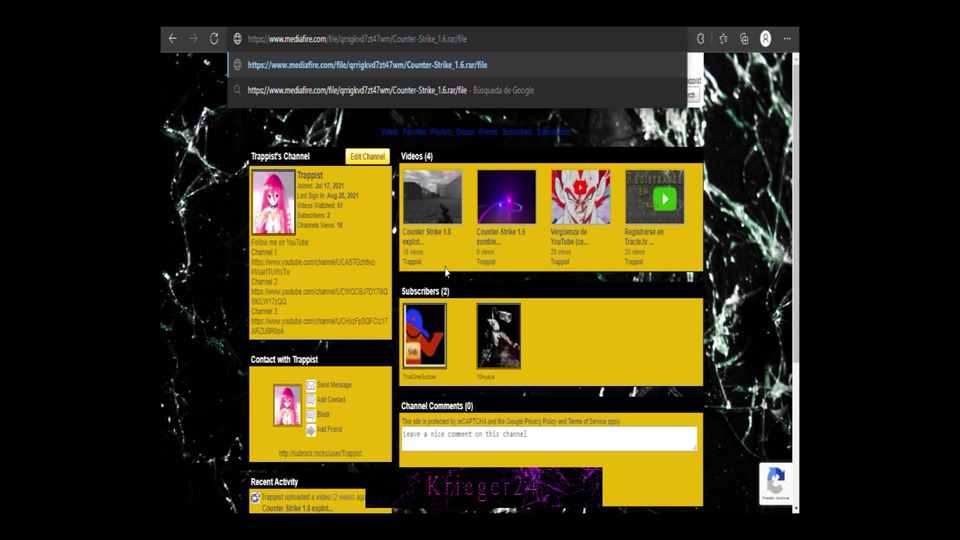Viewport: 960px width, 540px height.
Task: Reload the page with the refresh icon
Action: pos(214,39)
